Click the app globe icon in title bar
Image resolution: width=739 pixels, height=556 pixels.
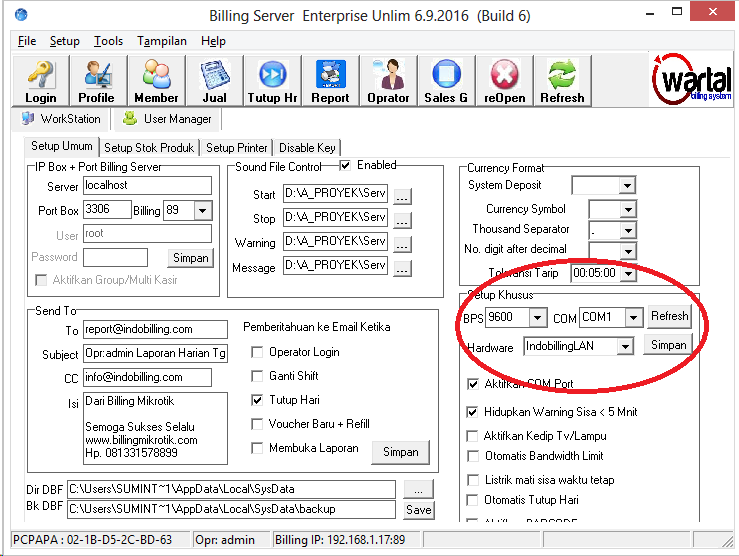click(21, 15)
